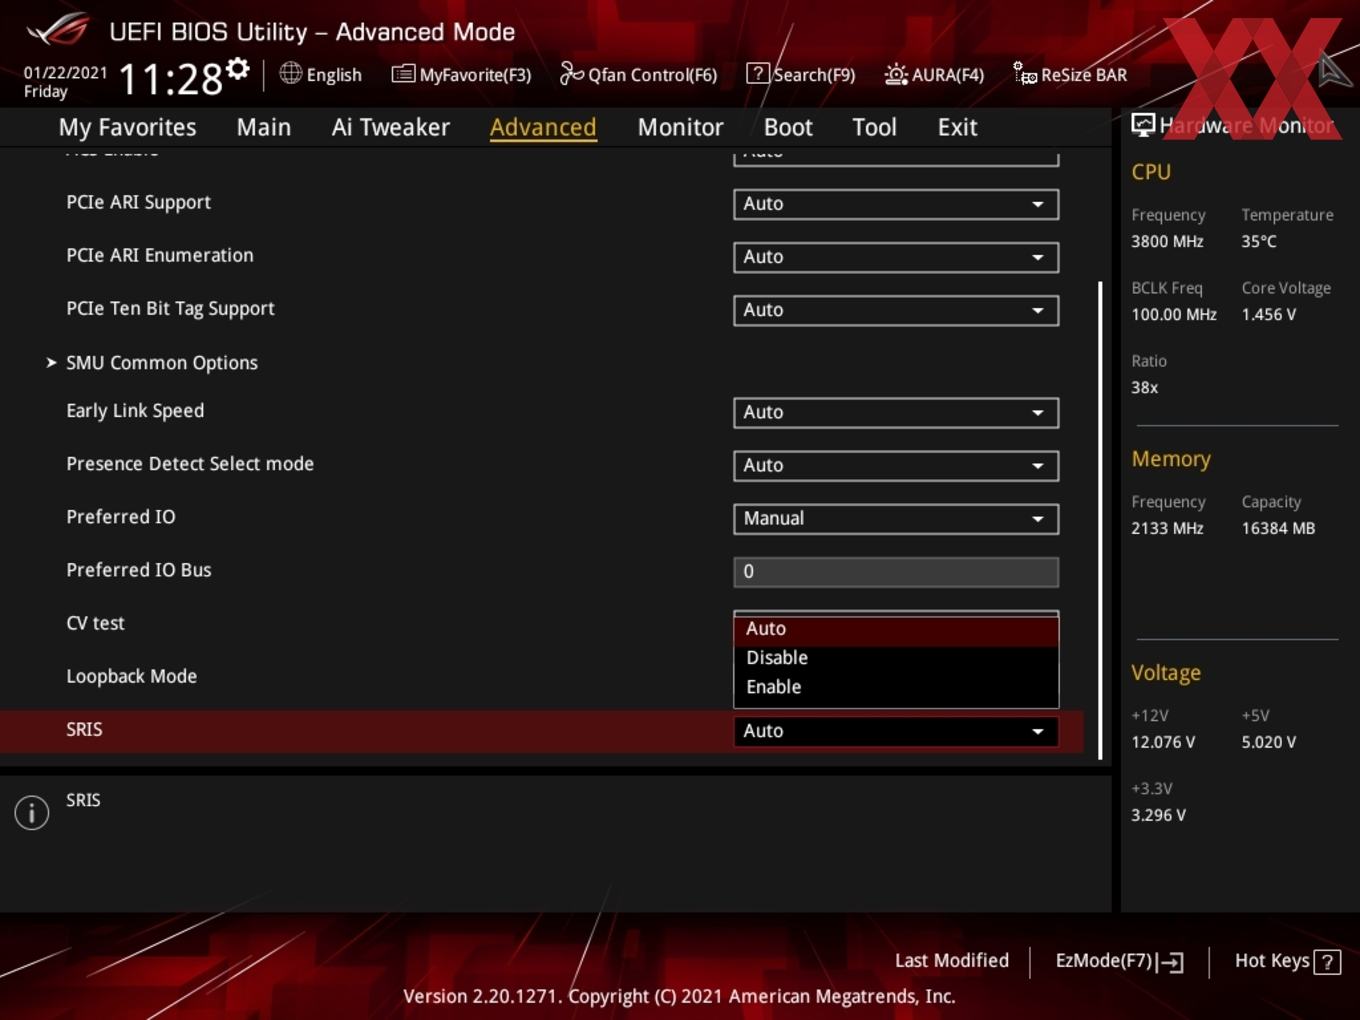Click the Preferred IO Bus label
1360x1020 pixels.
pos(138,570)
